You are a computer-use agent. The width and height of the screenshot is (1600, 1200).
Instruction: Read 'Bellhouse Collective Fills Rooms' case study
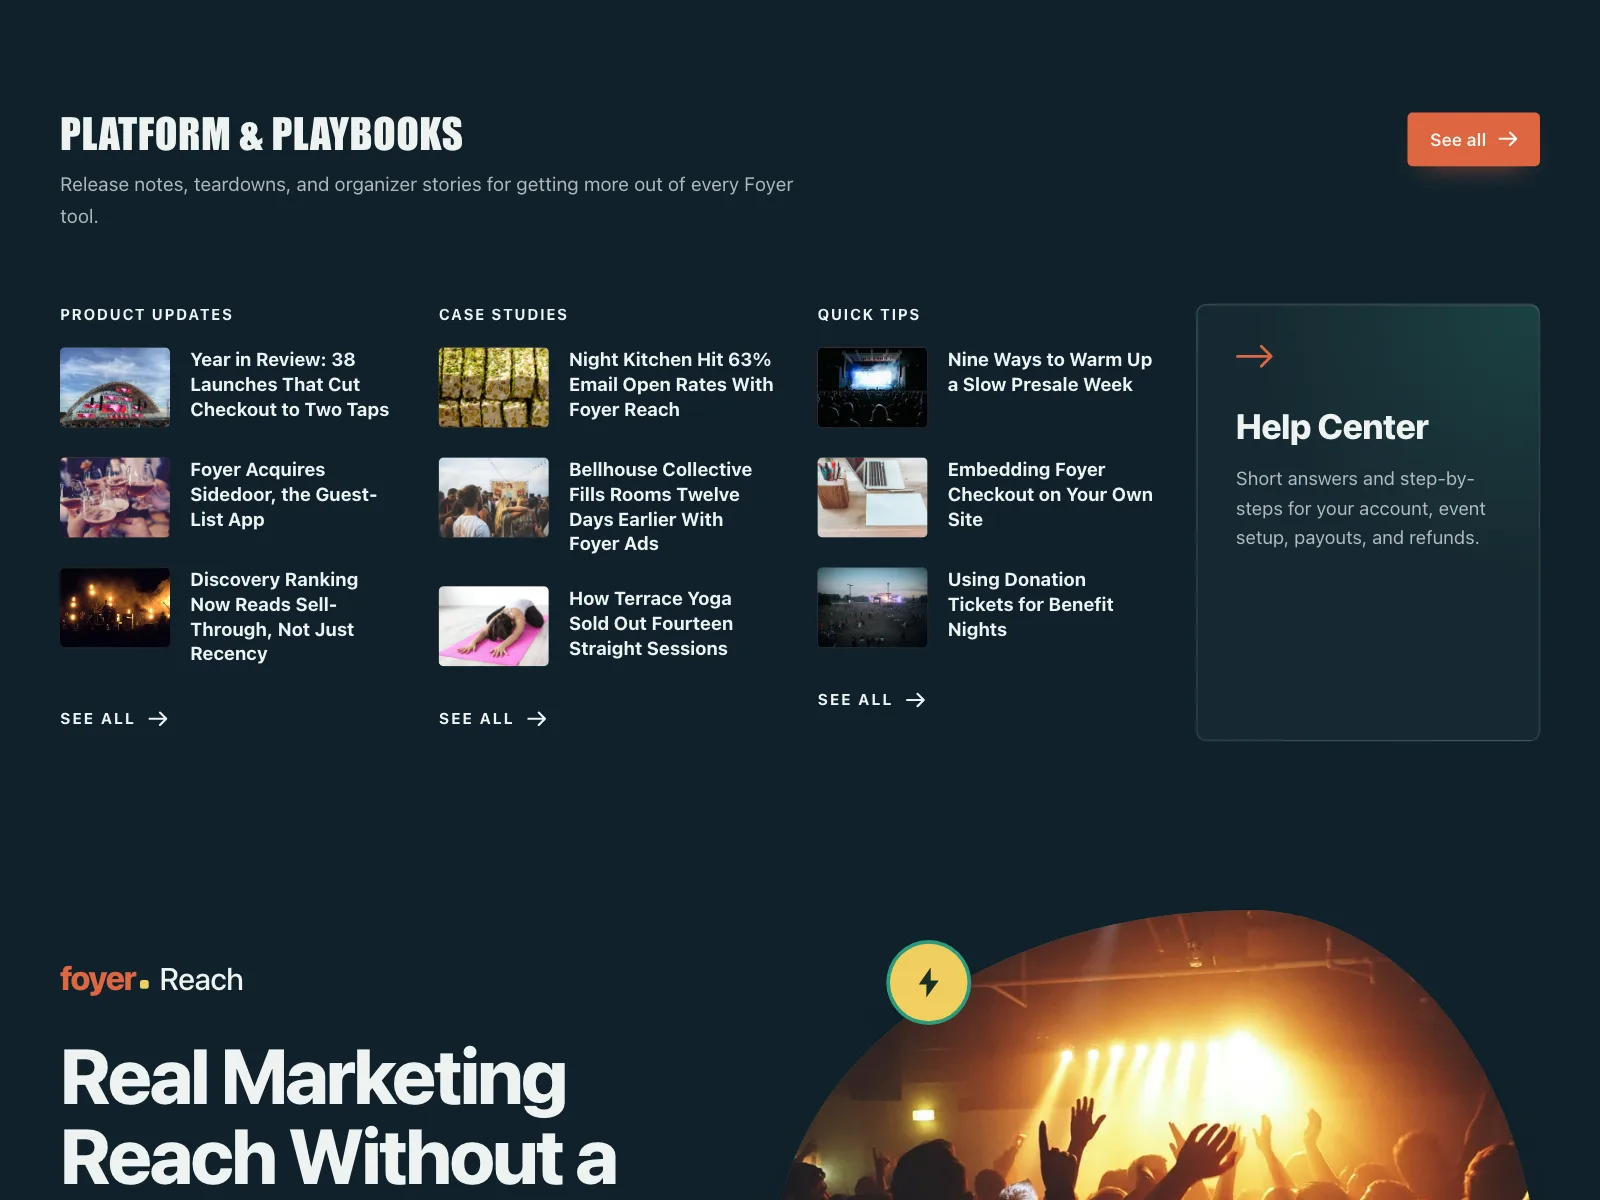click(x=660, y=506)
